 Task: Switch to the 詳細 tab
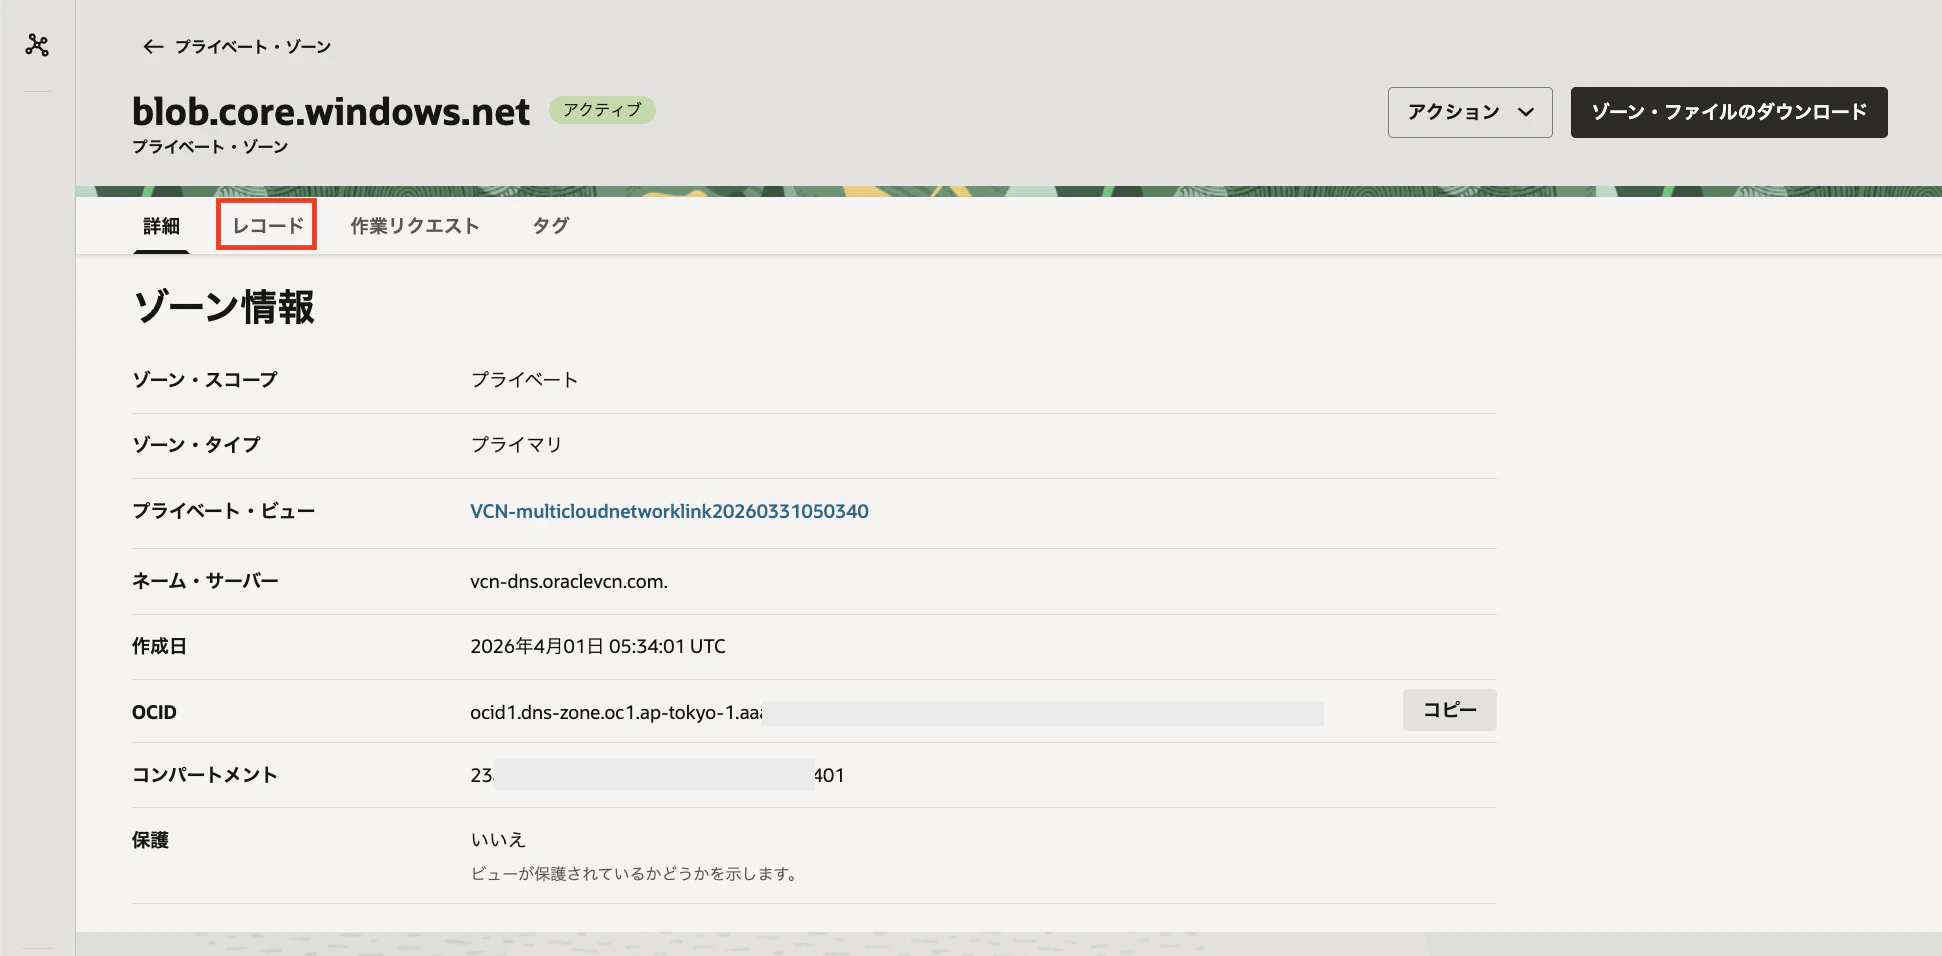161,226
